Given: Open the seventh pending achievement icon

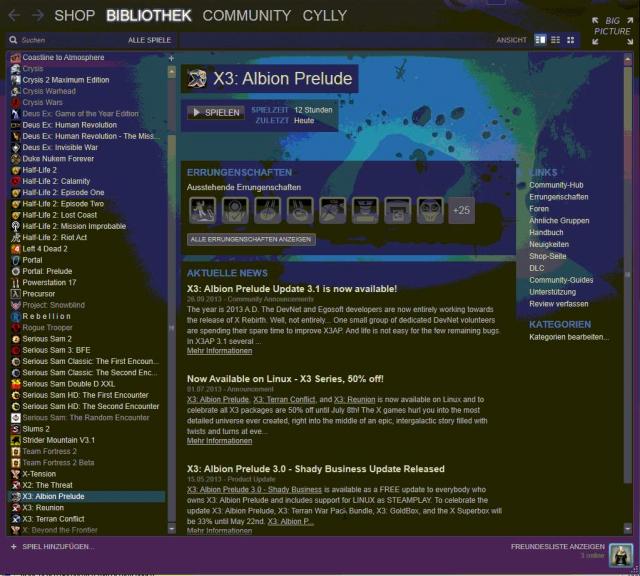Looking at the screenshot, I should [x=398, y=210].
